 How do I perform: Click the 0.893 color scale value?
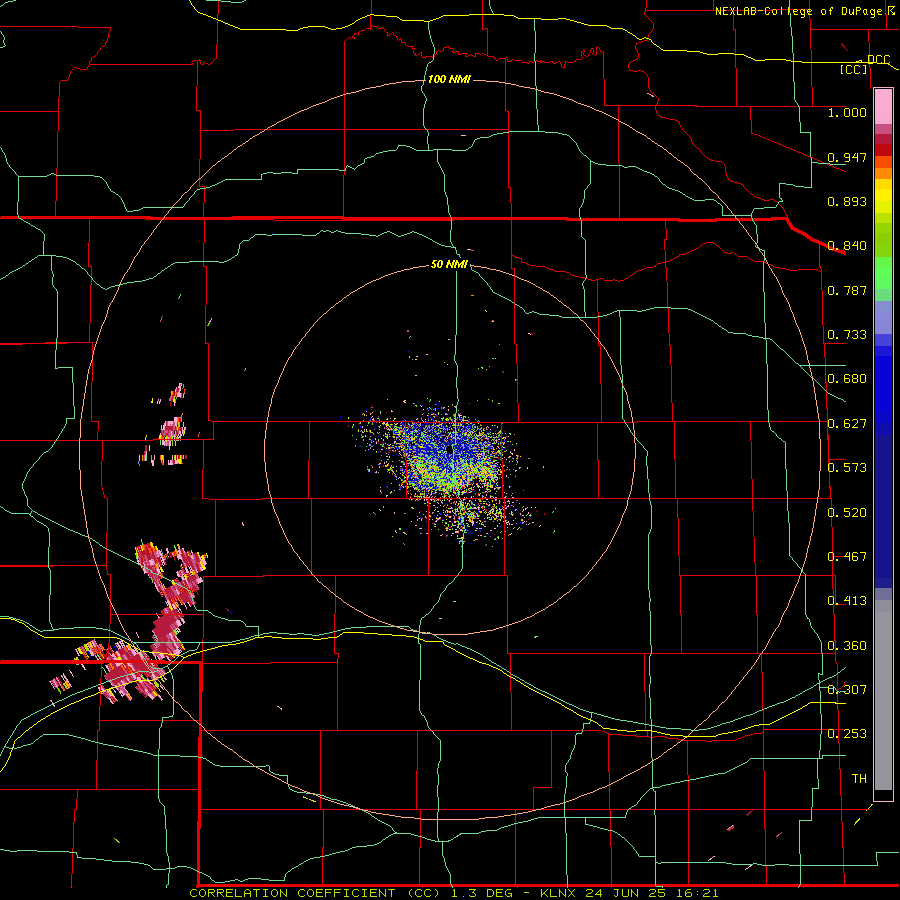pos(847,201)
